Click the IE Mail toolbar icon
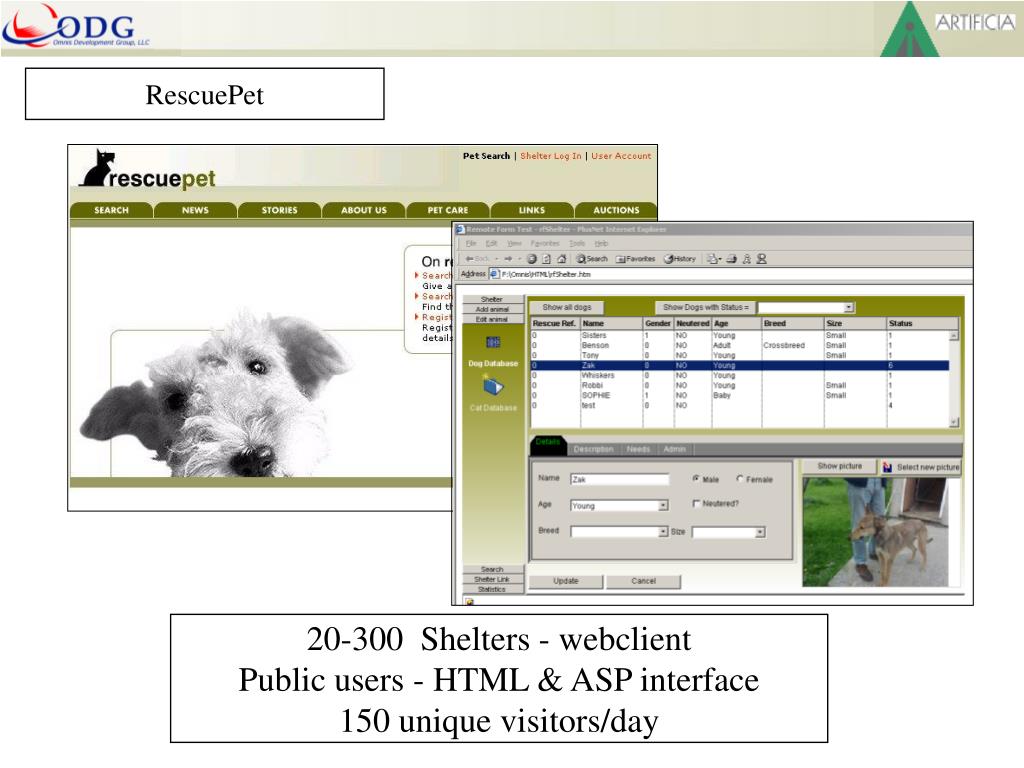The image size is (1024, 768). tap(714, 259)
